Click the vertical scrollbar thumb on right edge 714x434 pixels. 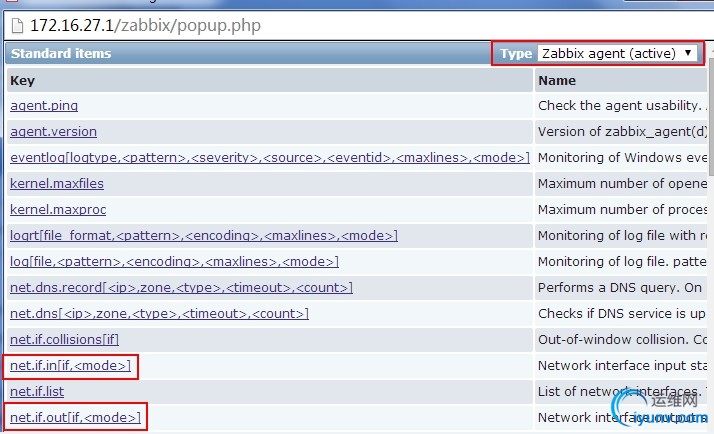(x=711, y=117)
